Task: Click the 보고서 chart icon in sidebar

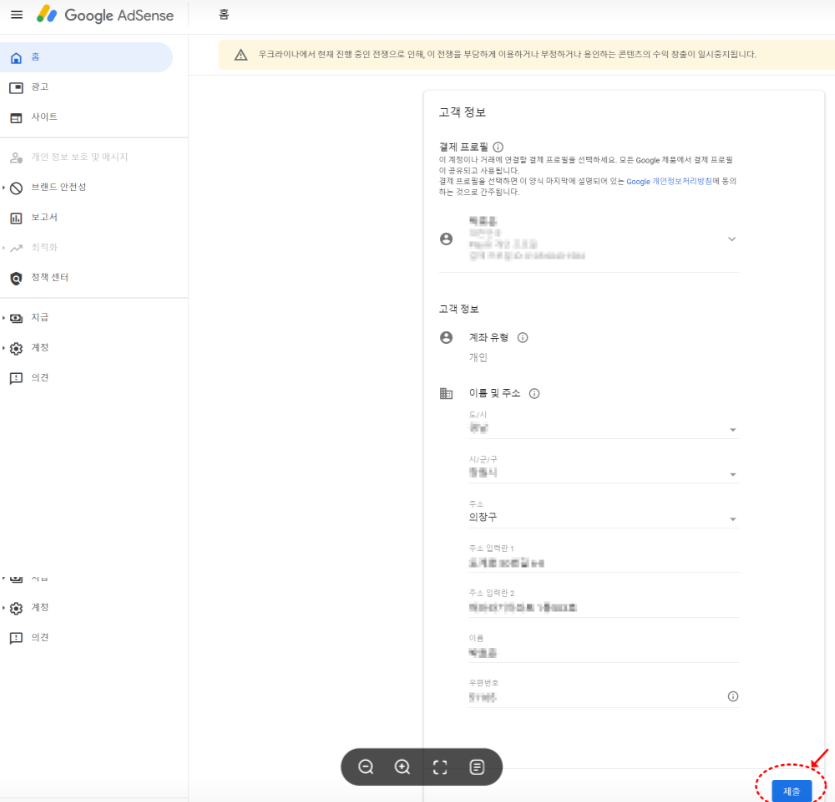Action: point(17,218)
